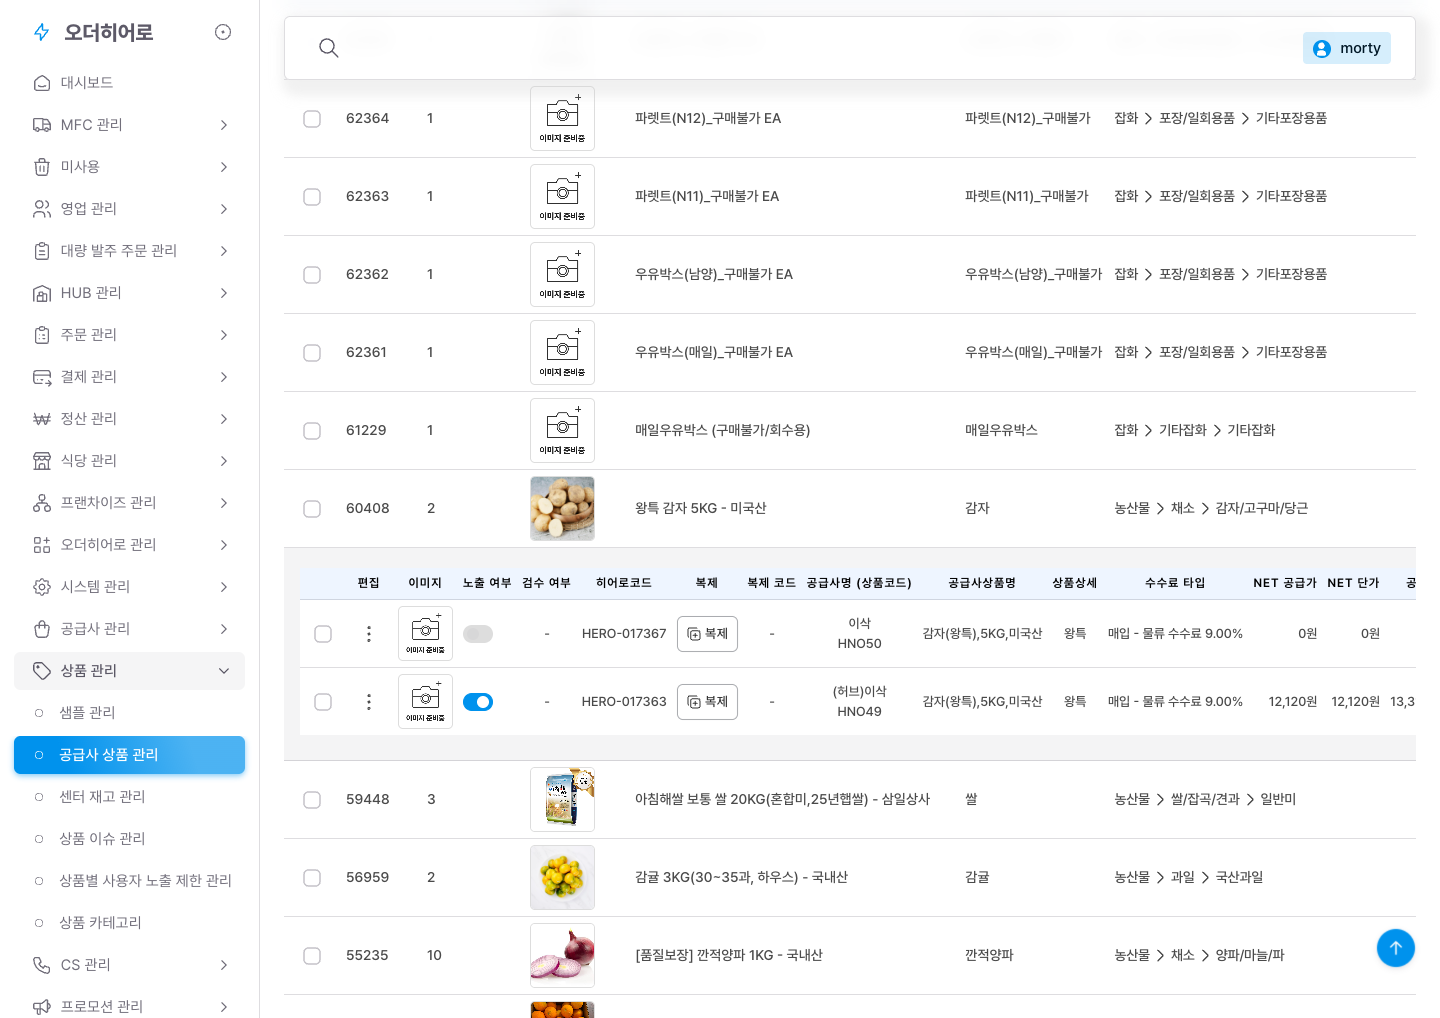Viewport: 1440px width, 1018px height.
Task: Expand 주문 관리 submenu chevron
Action: (x=224, y=335)
